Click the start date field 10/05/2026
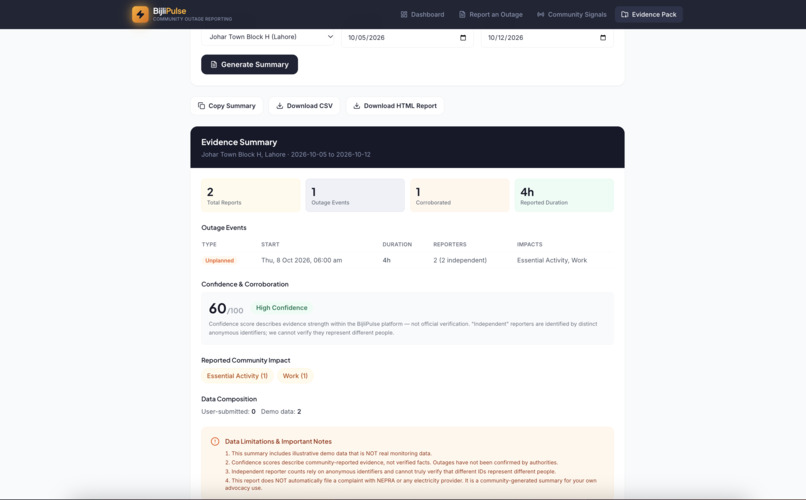Viewport: 806px width, 500px height. (407, 38)
